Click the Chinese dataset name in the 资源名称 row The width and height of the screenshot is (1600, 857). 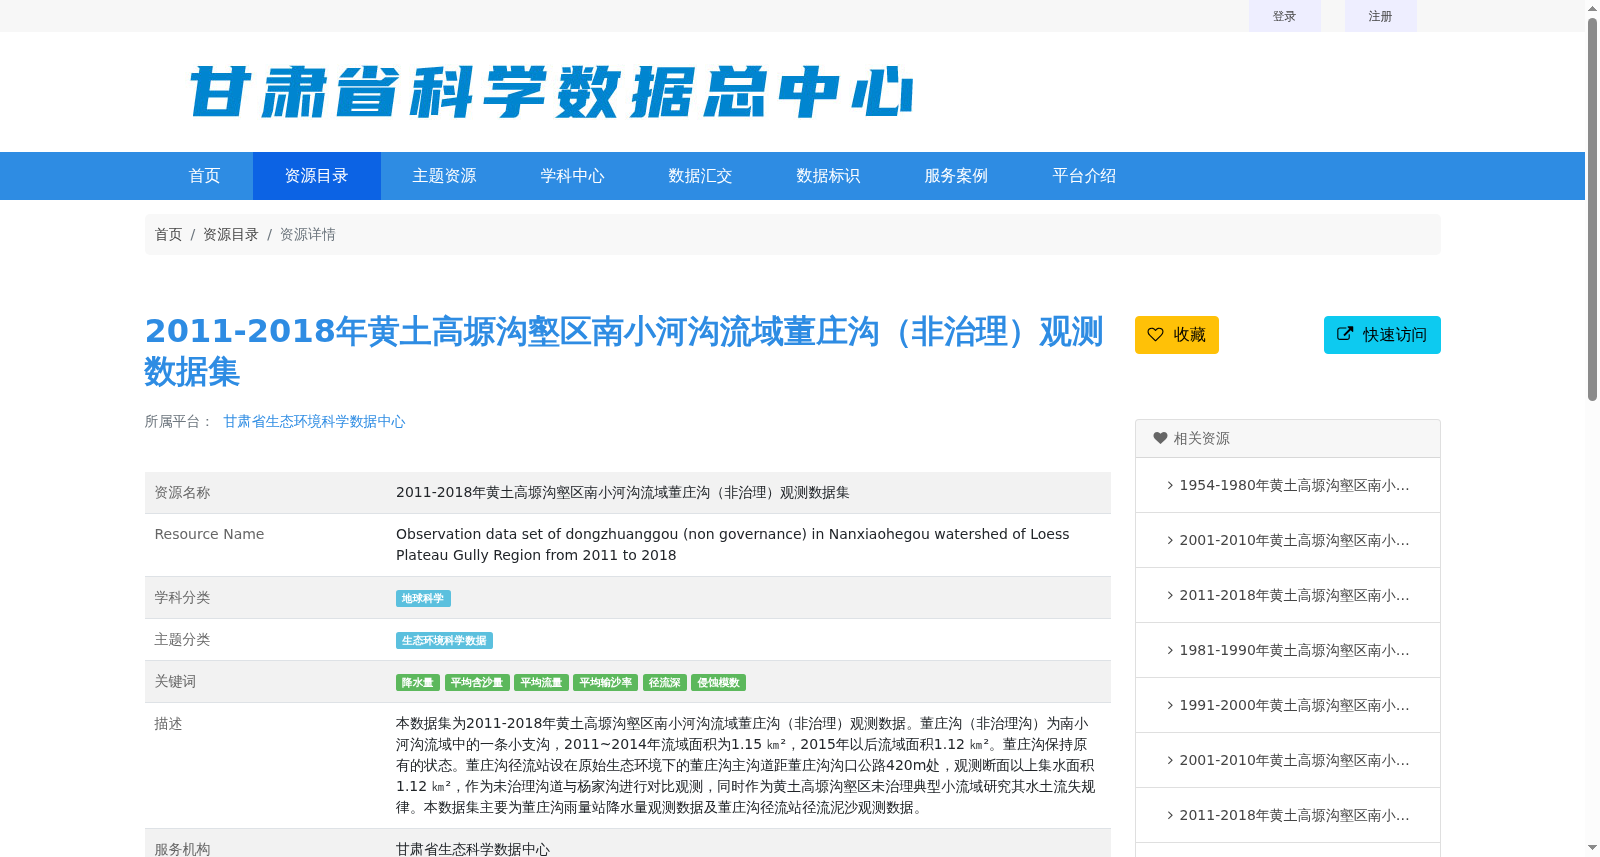623,492
